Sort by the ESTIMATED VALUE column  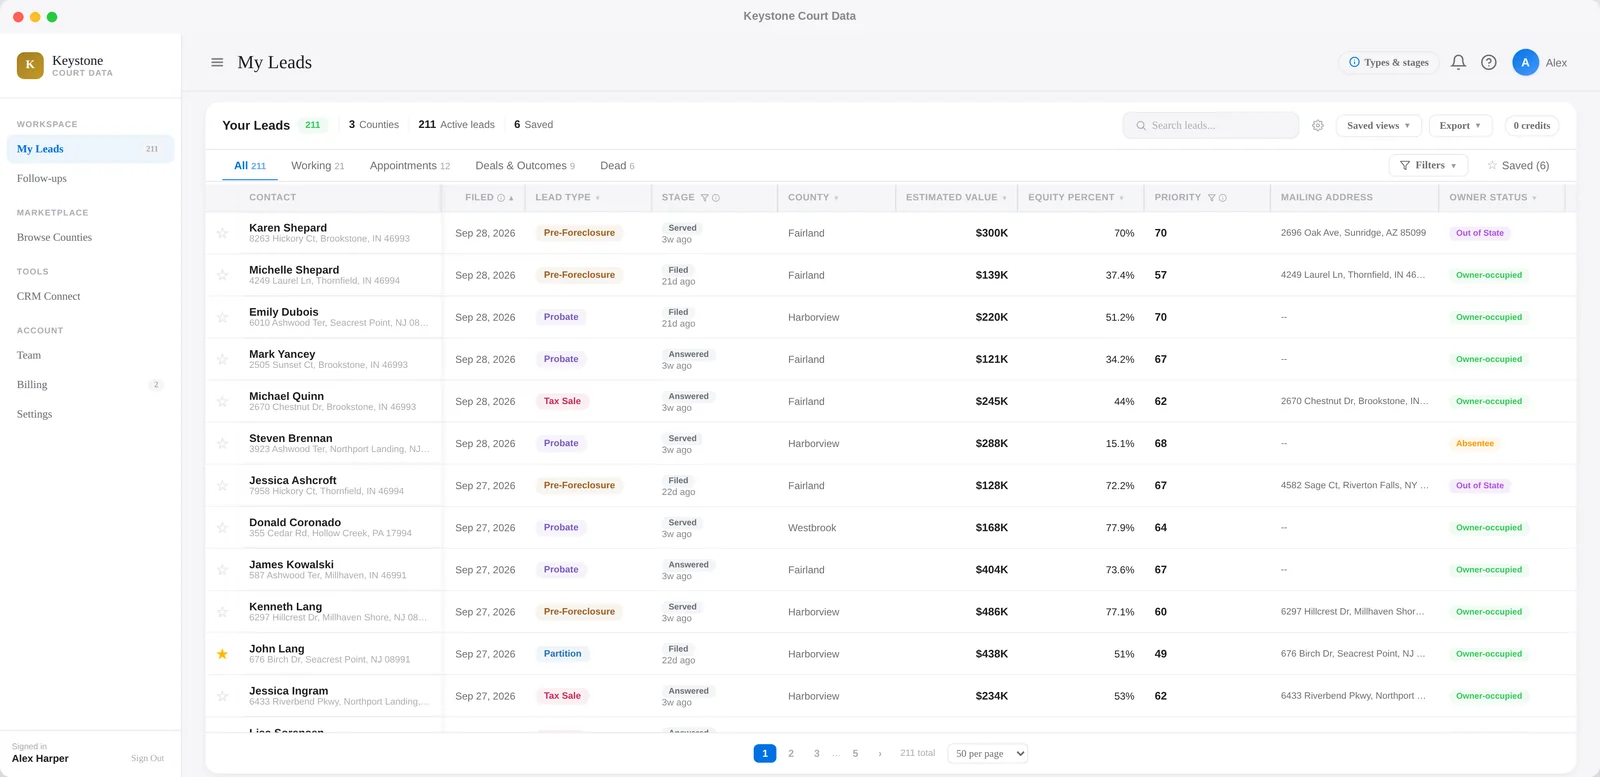956,198
